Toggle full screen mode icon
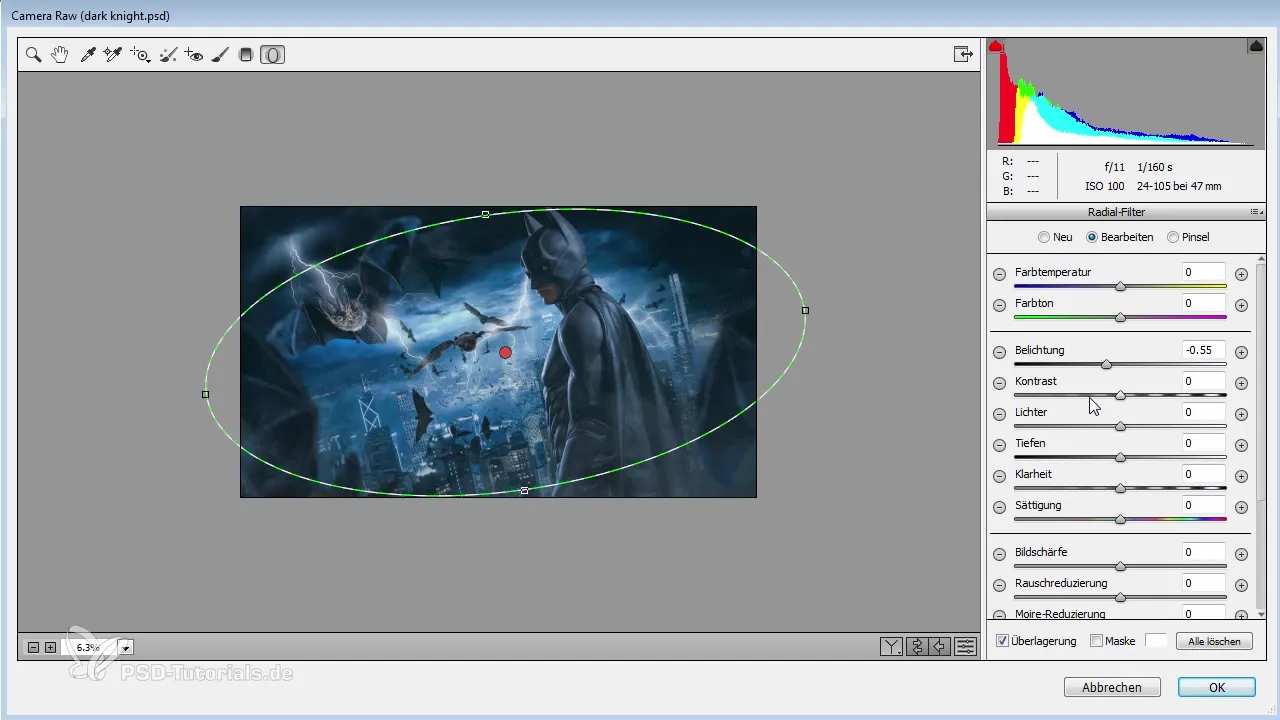The image size is (1280, 720). click(x=963, y=55)
